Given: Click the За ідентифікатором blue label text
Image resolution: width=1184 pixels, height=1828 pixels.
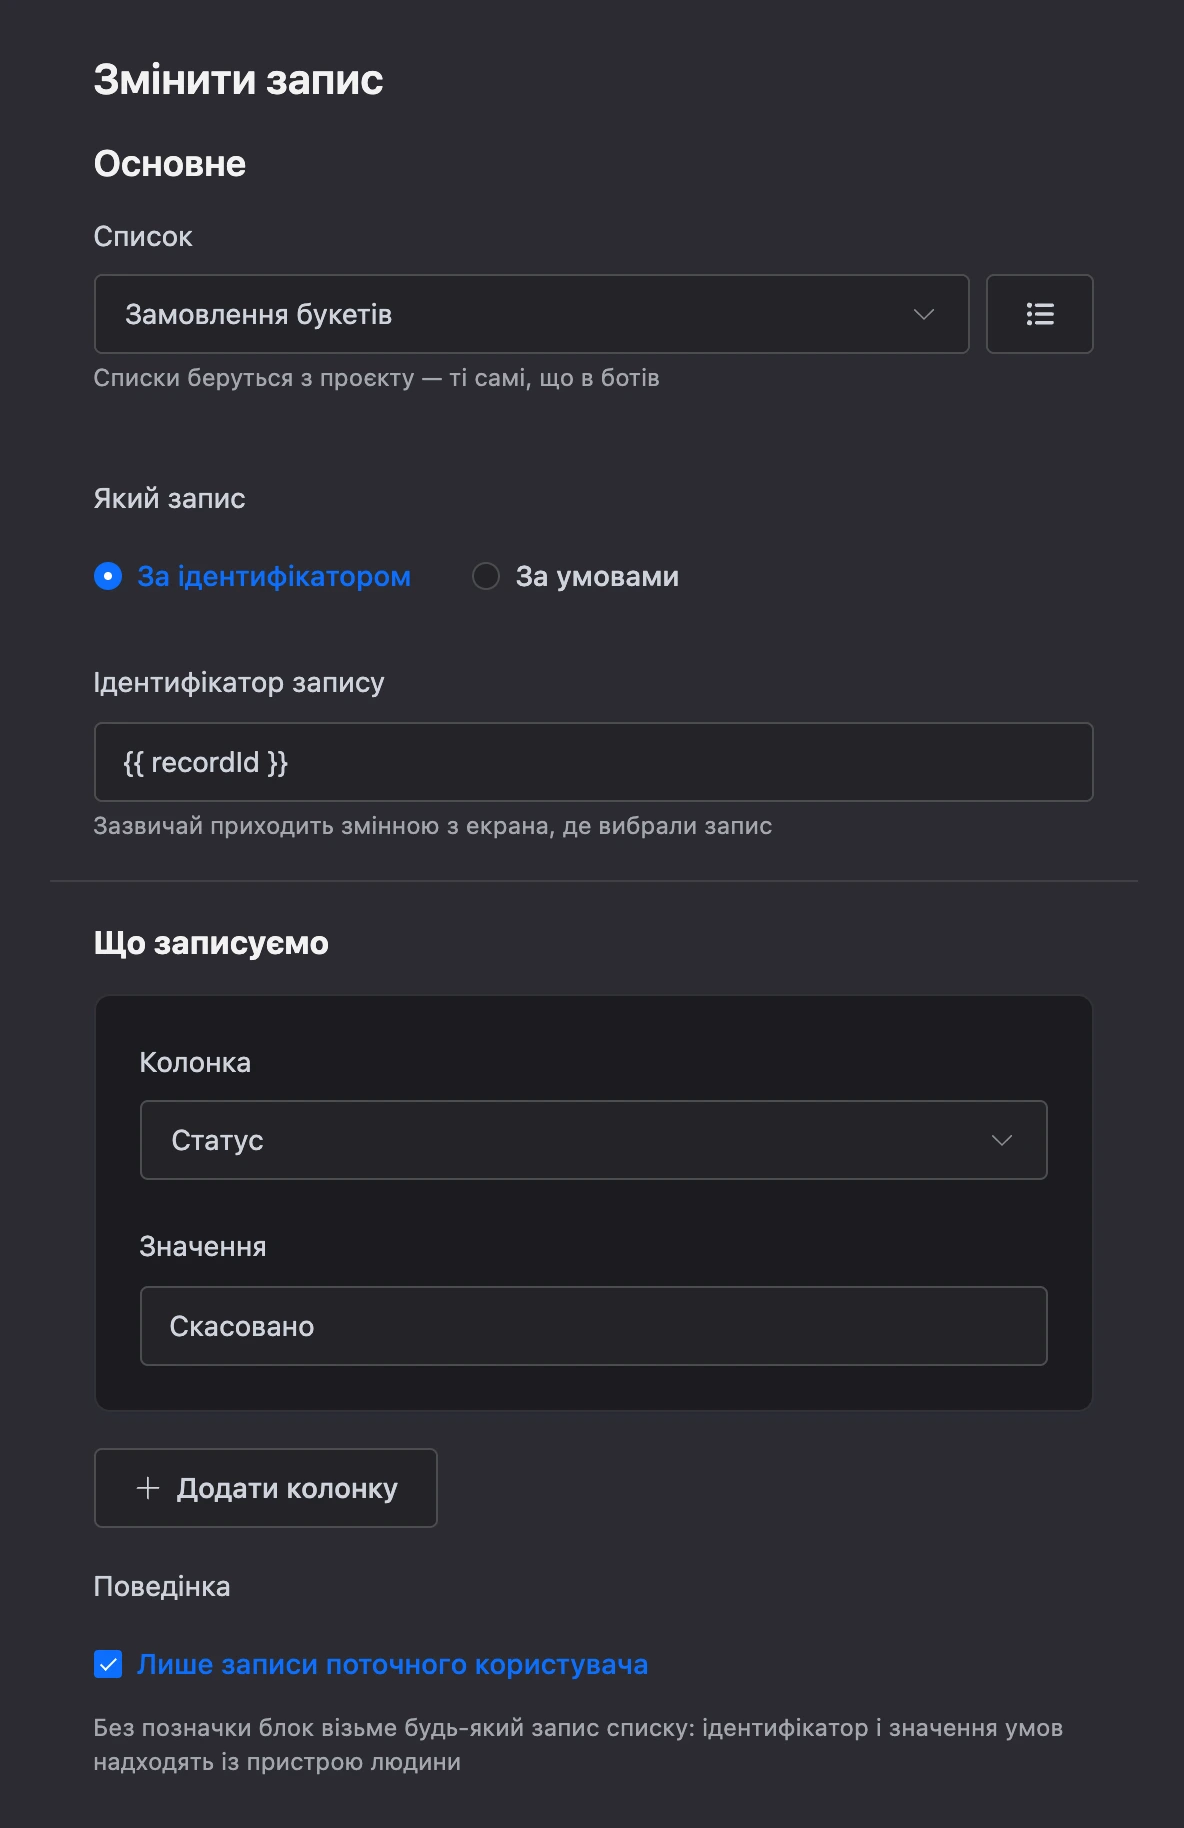Looking at the screenshot, I should pyautogui.click(x=274, y=576).
